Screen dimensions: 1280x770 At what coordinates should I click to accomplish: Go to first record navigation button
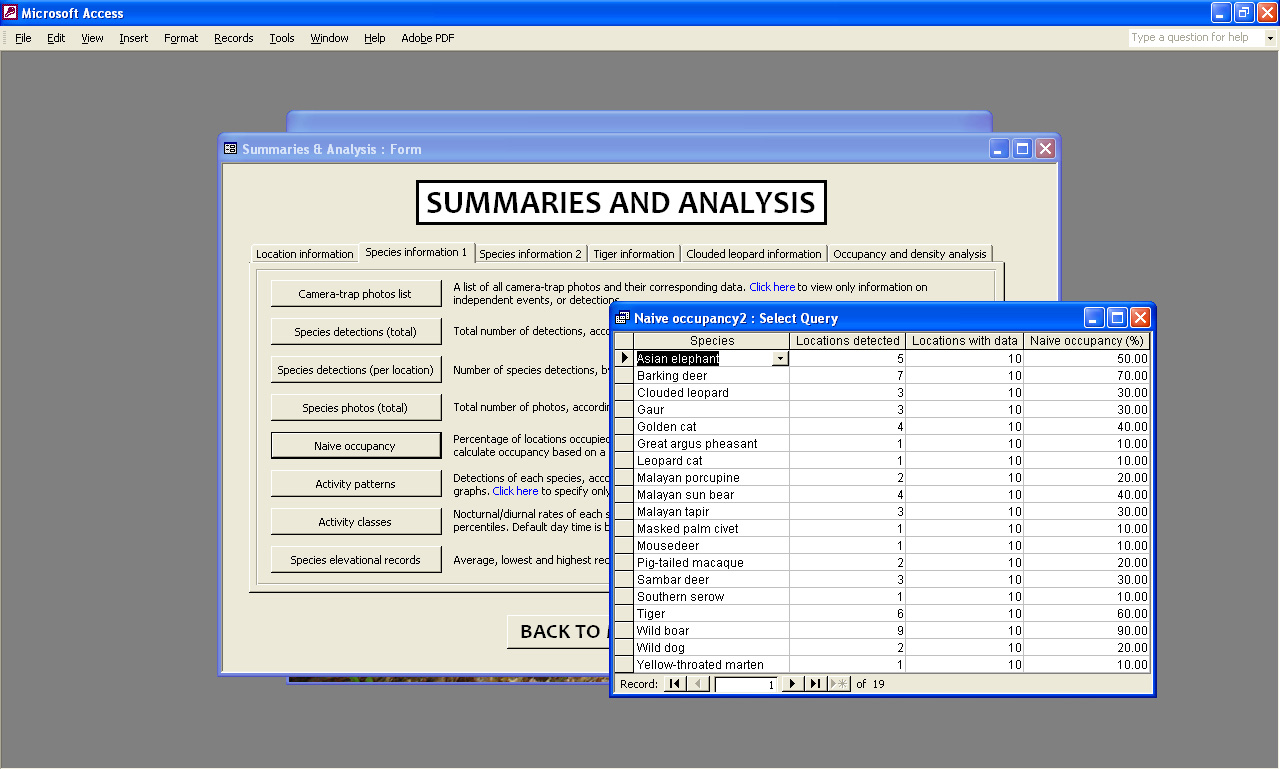675,684
